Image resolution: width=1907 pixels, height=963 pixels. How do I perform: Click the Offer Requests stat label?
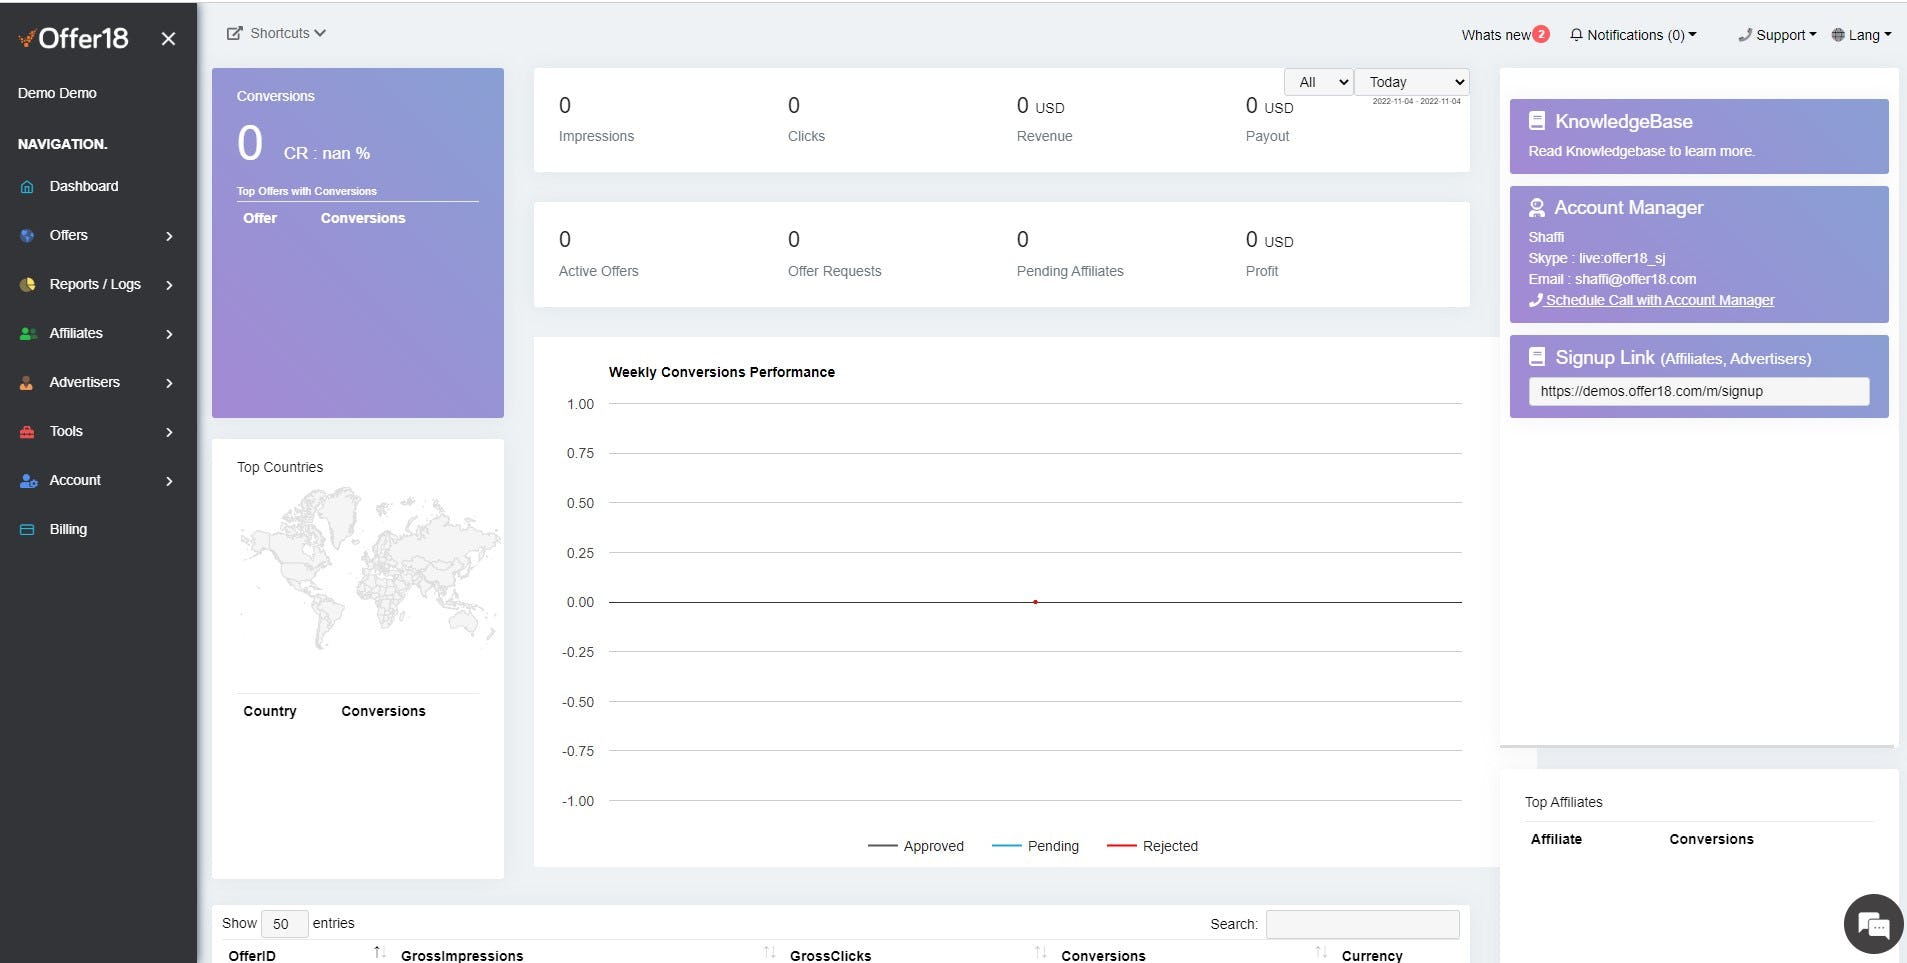[x=835, y=271]
